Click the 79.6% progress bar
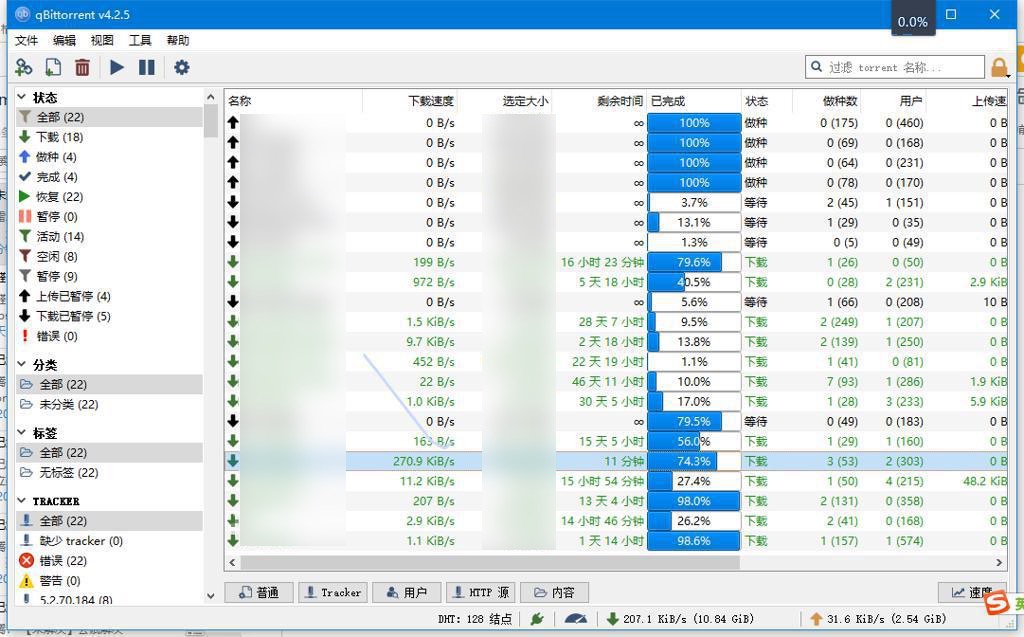Image resolution: width=1024 pixels, height=637 pixels. pyautogui.click(x=694, y=262)
